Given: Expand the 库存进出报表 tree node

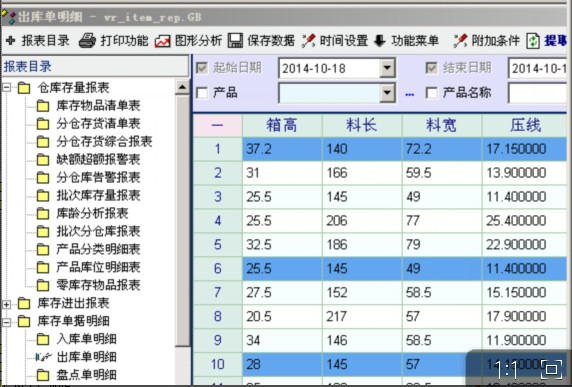Looking at the screenshot, I should [7, 303].
